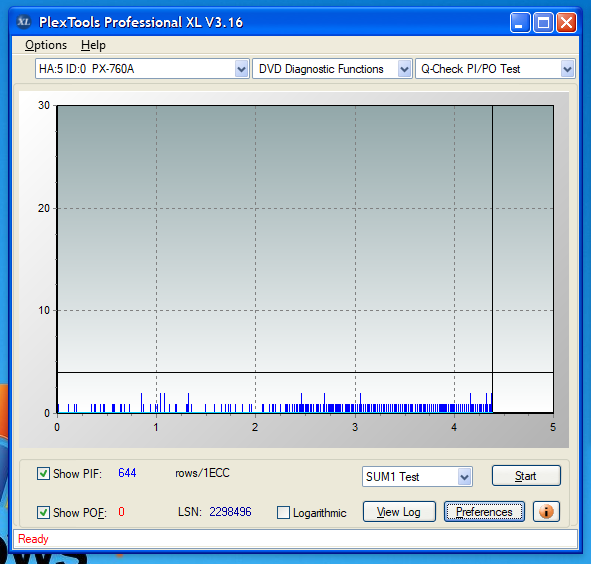Image resolution: width=591 pixels, height=564 pixels.
Task: Open the Preferences button
Action: [x=484, y=512]
